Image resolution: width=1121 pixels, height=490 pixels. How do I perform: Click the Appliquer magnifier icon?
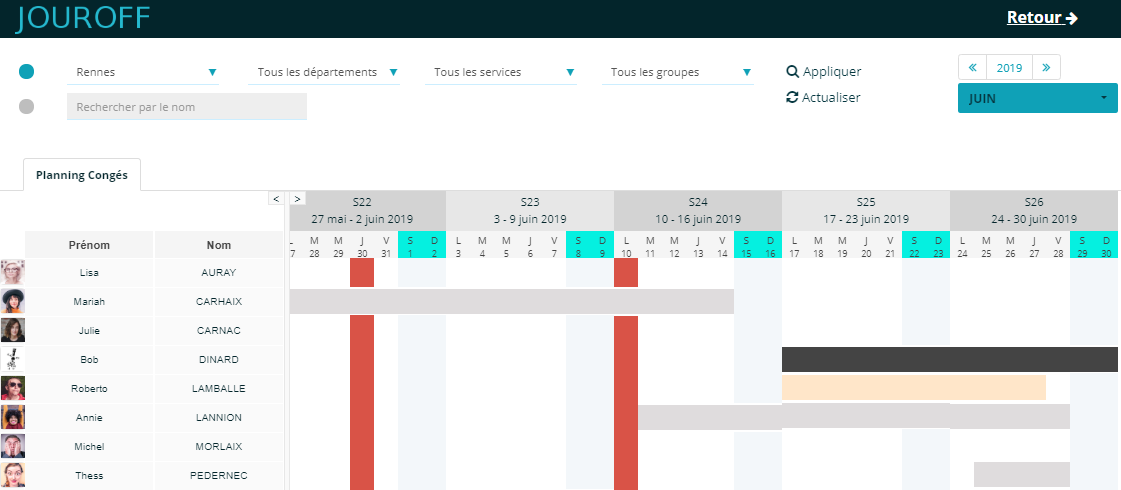pos(793,72)
